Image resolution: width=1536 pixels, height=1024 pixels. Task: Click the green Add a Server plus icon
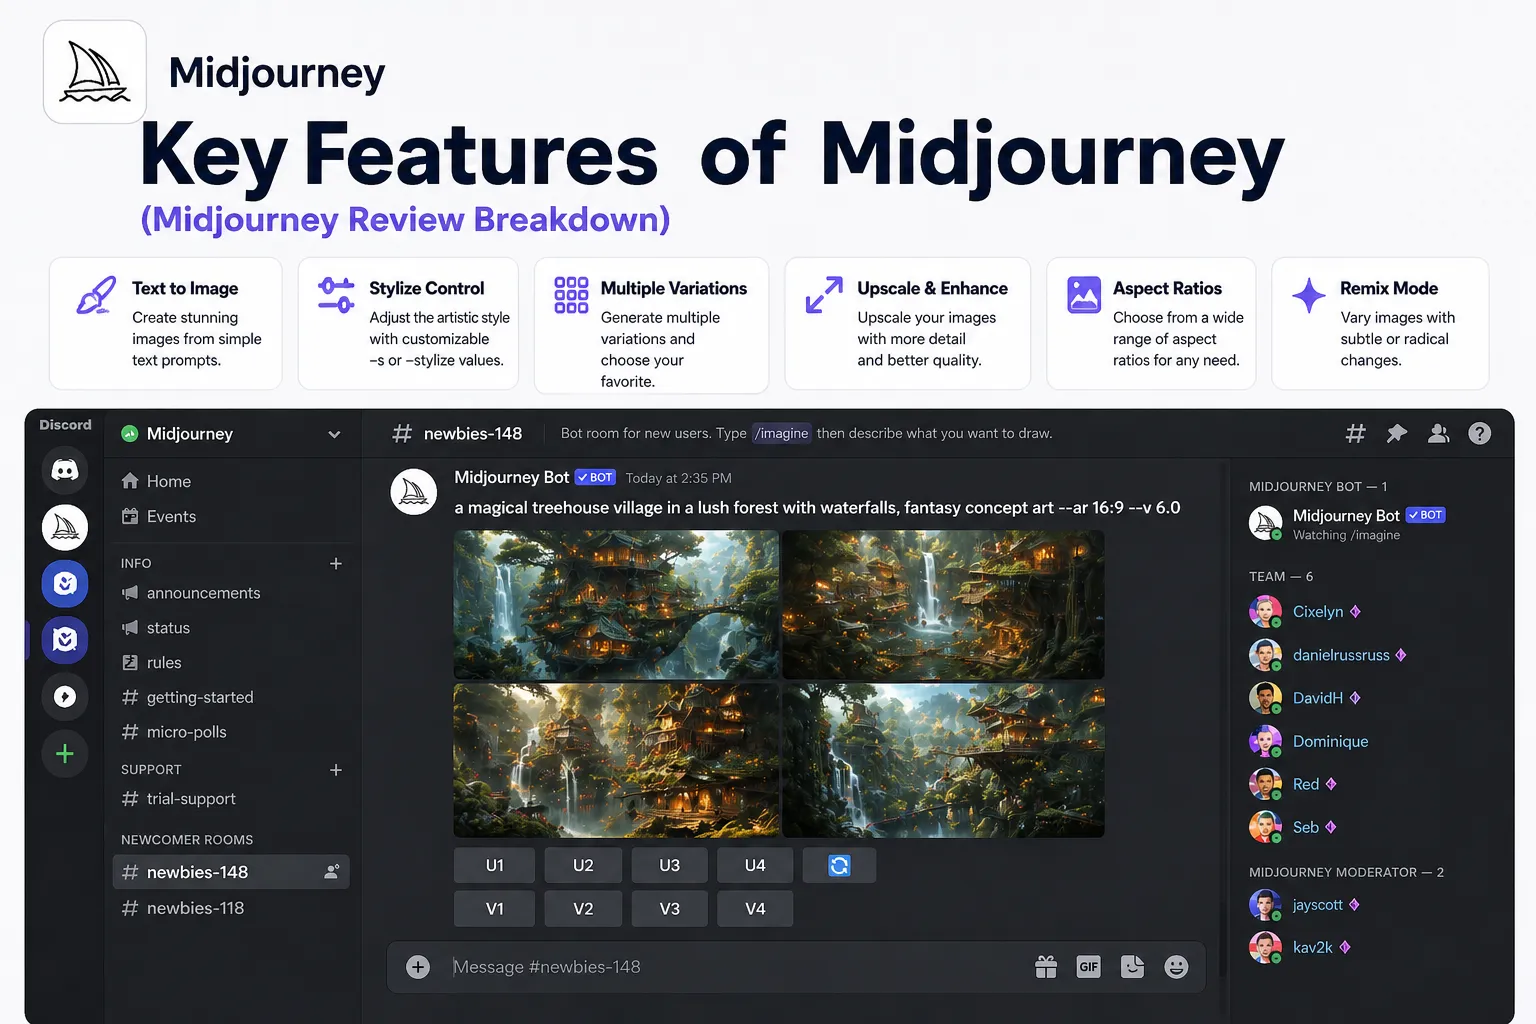(65, 754)
